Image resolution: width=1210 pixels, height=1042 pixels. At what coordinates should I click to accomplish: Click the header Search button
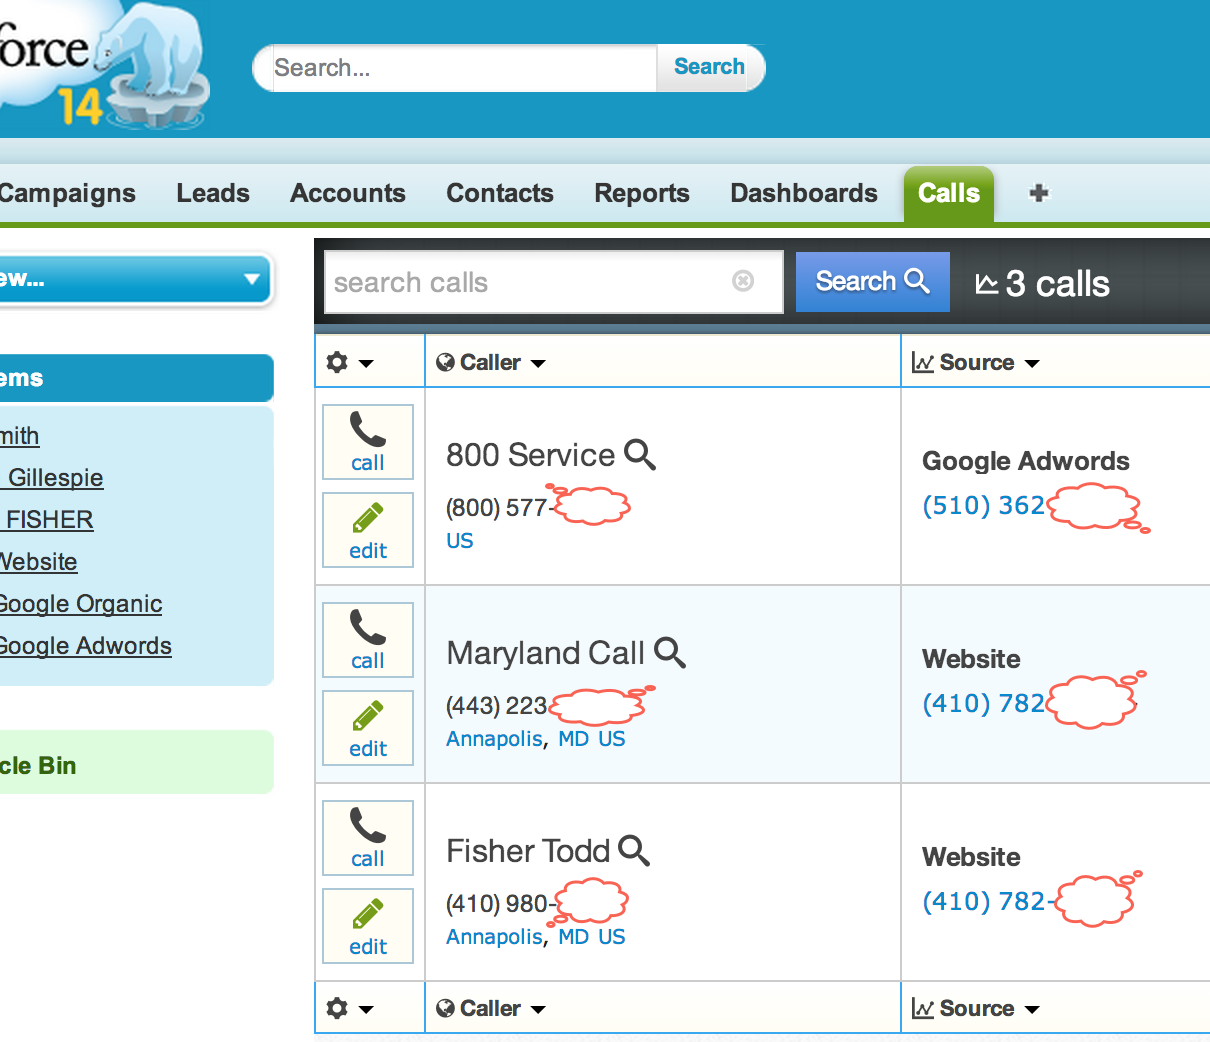[709, 67]
